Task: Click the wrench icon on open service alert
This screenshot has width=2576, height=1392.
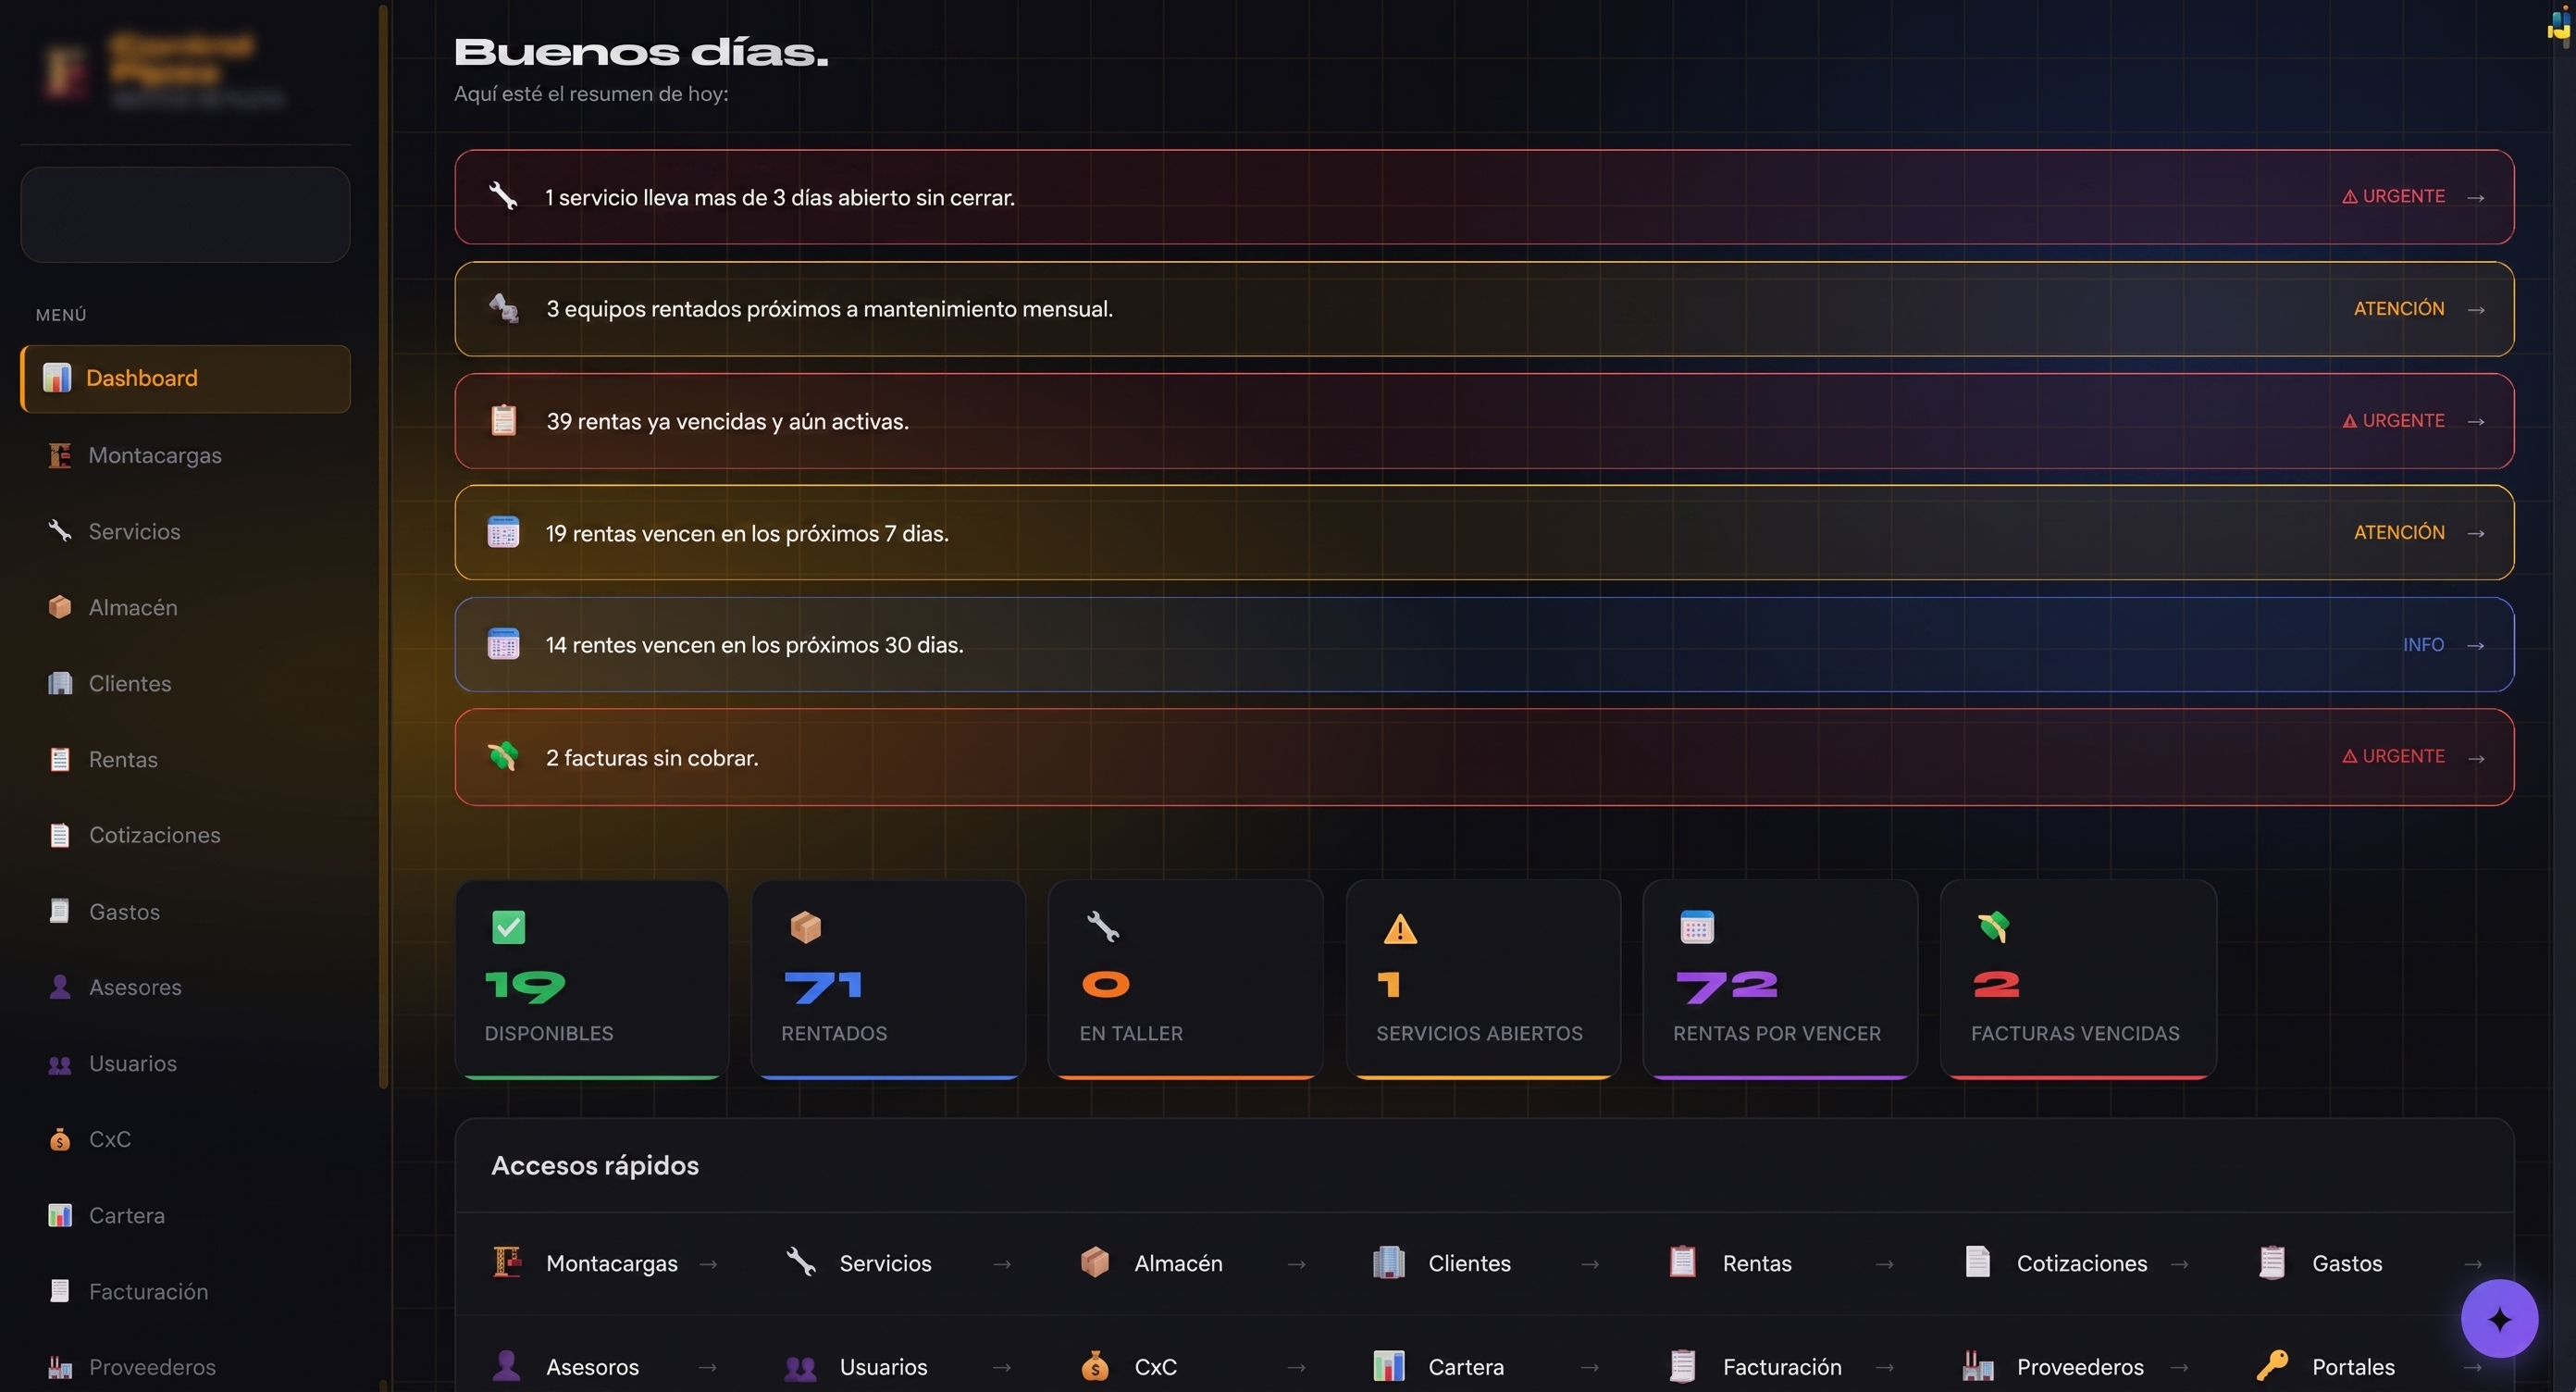Action: coord(503,196)
